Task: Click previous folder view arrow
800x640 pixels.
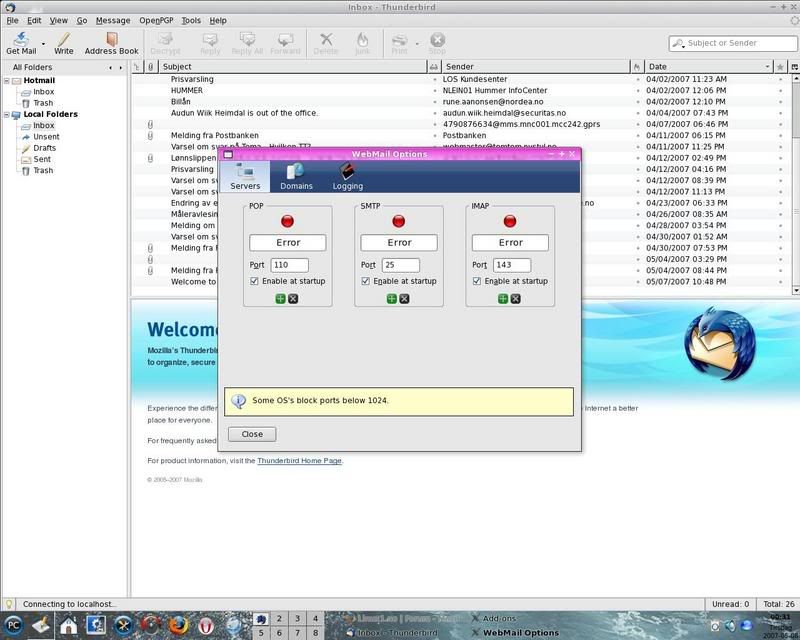Action: pos(110,67)
